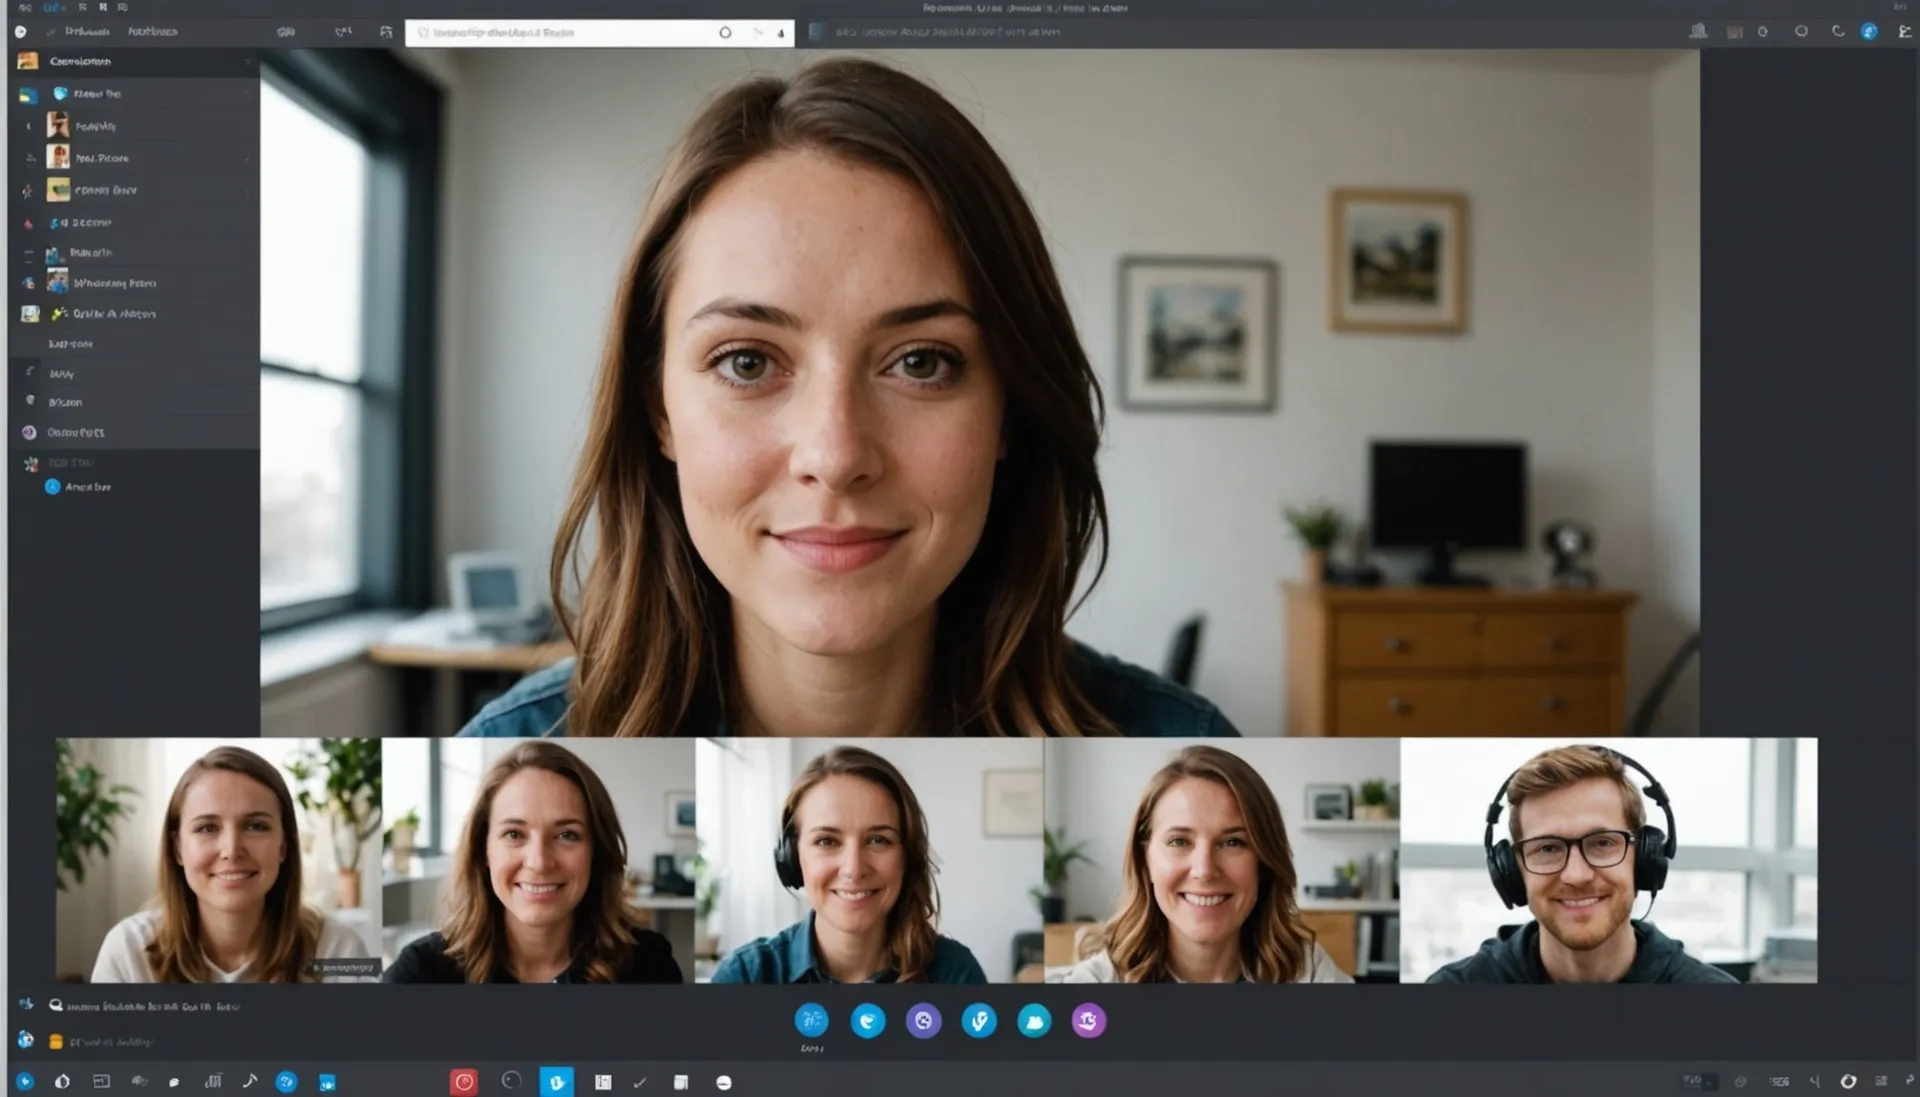
Task: Open the second menu item in top toolbar
Action: tap(152, 32)
